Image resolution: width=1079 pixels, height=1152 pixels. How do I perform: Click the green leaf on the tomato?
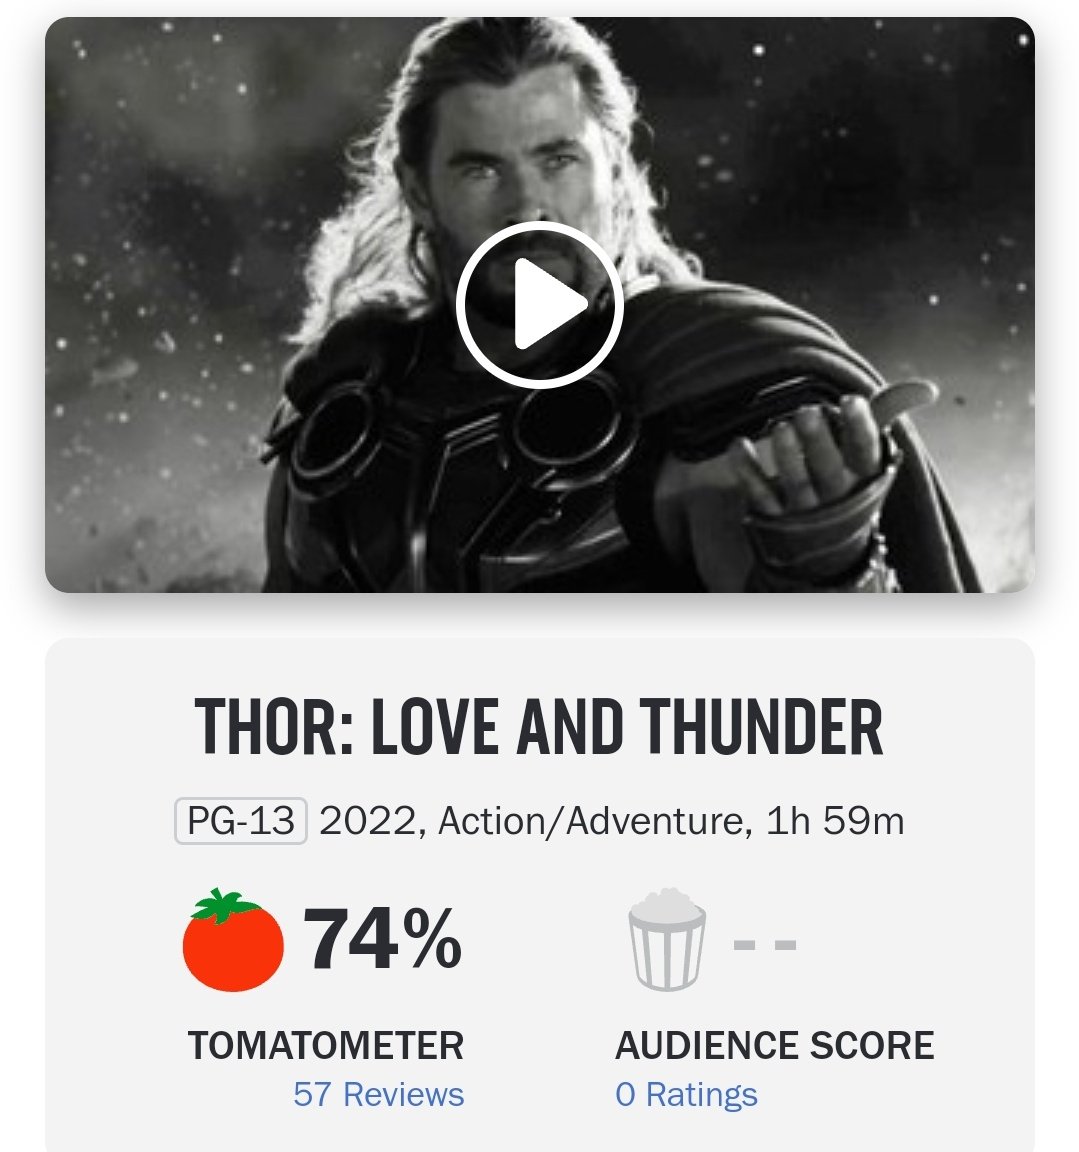(x=223, y=904)
